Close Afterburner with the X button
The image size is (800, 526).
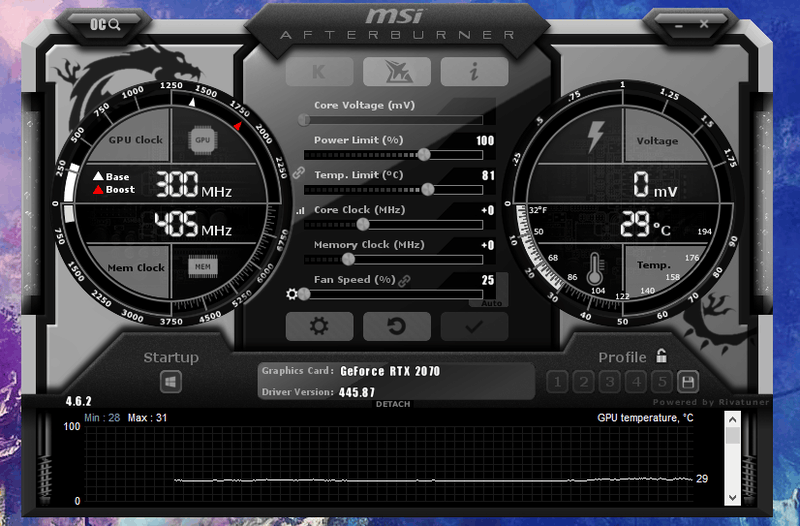pos(704,24)
